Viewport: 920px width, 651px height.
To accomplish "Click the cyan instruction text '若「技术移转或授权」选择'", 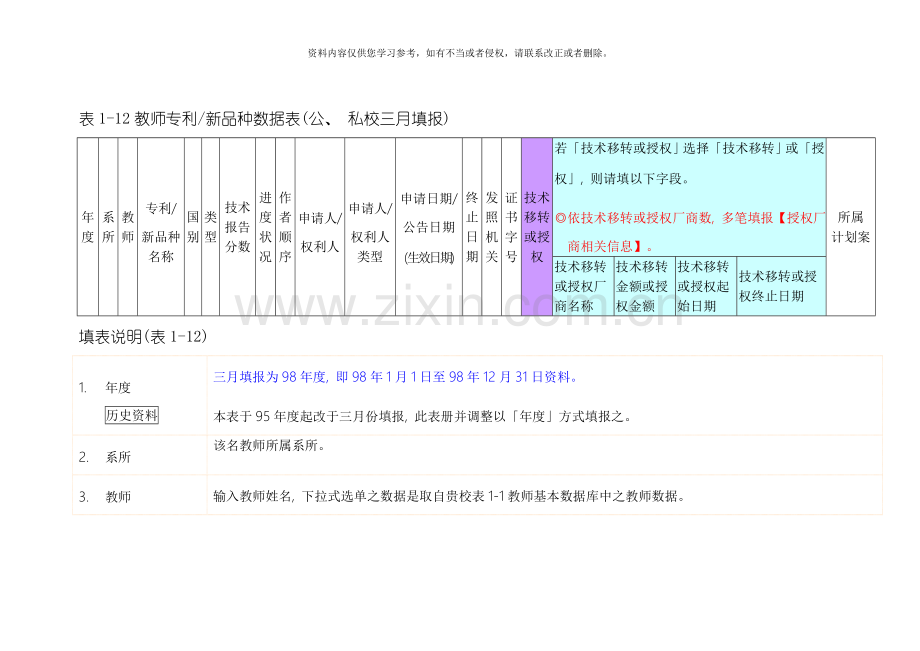I will [690, 164].
